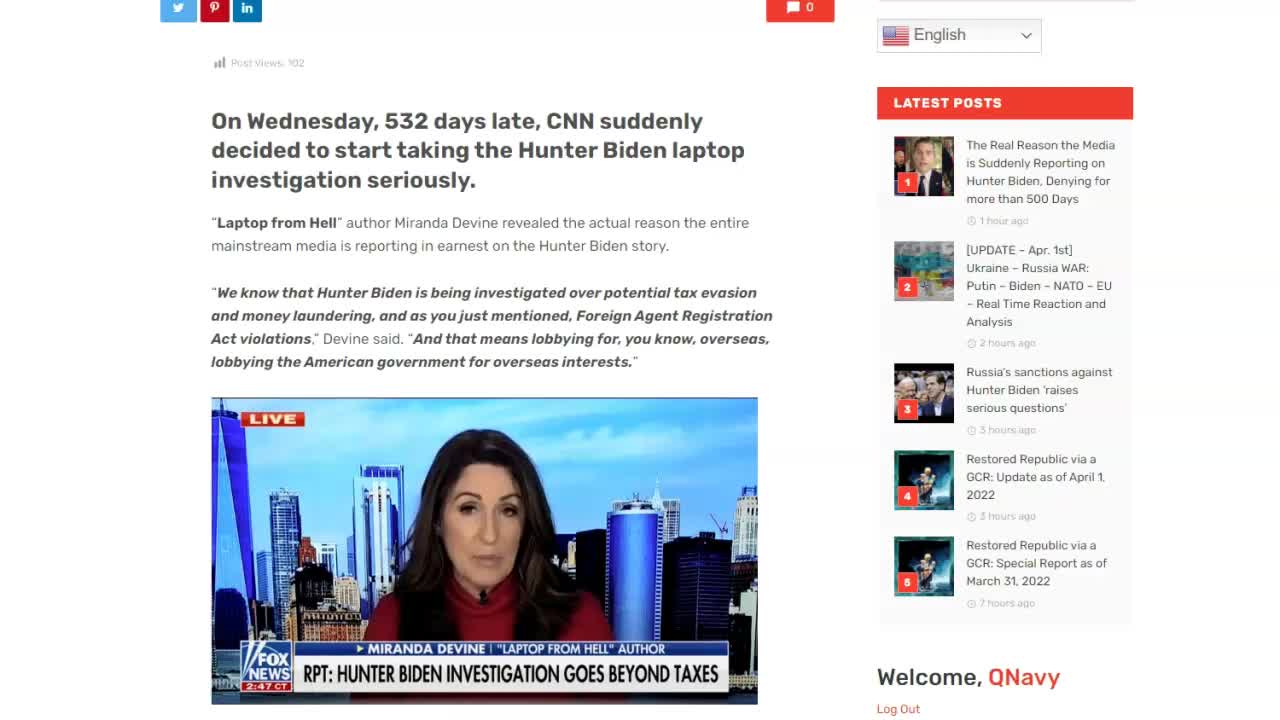Share the article on LinkedIn
Image resolution: width=1280 pixels, height=720 pixels.
tap(247, 9)
